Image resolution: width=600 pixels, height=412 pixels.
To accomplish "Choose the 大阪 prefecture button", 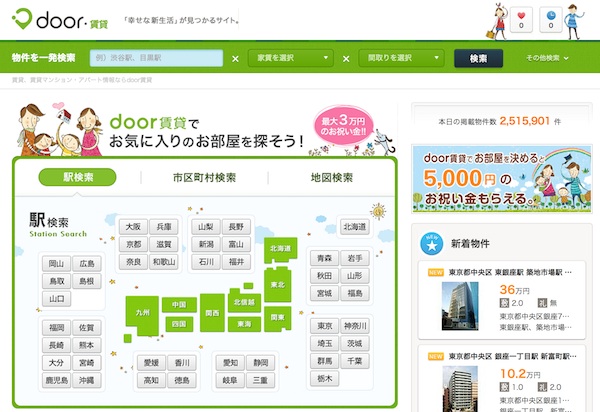I will tap(133, 227).
